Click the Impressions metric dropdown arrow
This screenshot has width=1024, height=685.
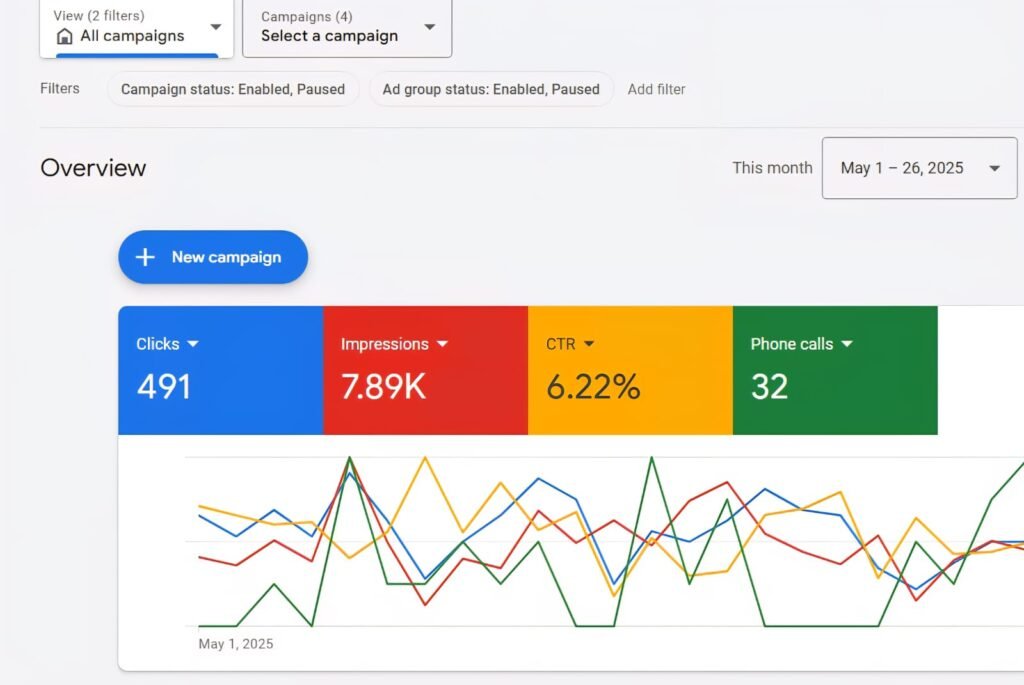pyautogui.click(x=442, y=344)
